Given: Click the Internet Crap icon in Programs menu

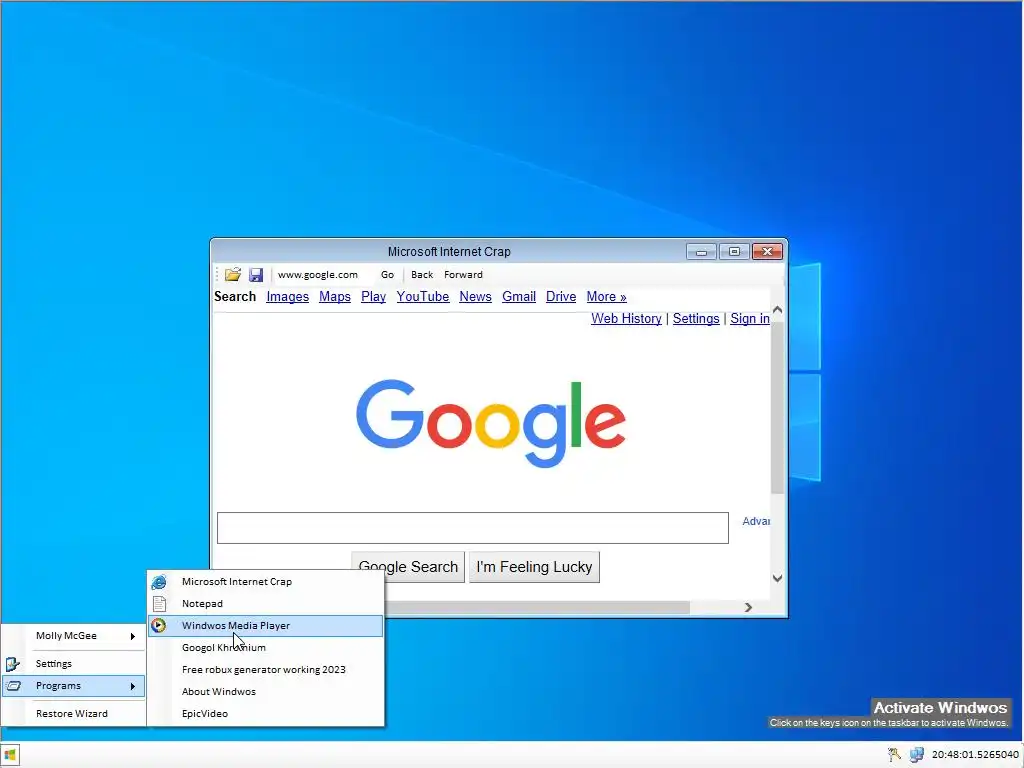Looking at the screenshot, I should pyautogui.click(x=159, y=581).
